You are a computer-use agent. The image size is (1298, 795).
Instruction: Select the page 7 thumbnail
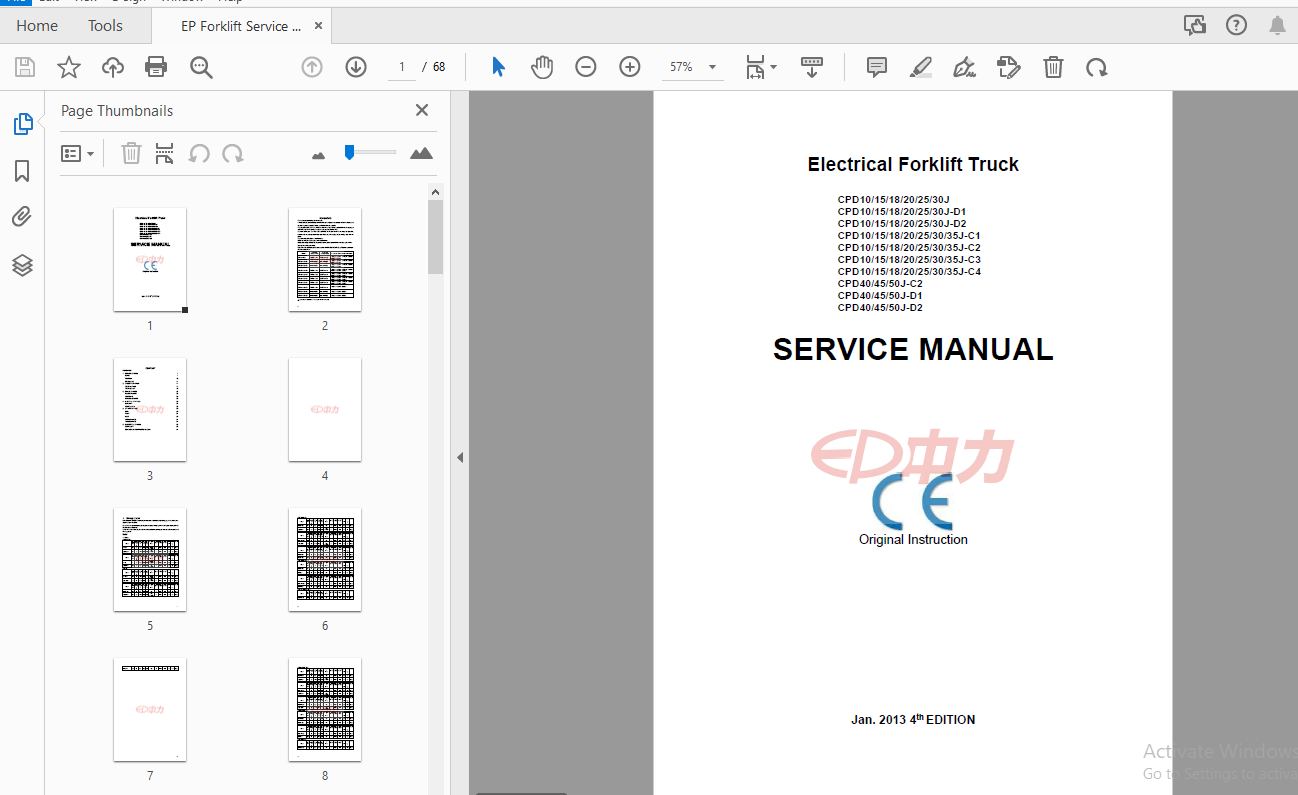(x=150, y=710)
